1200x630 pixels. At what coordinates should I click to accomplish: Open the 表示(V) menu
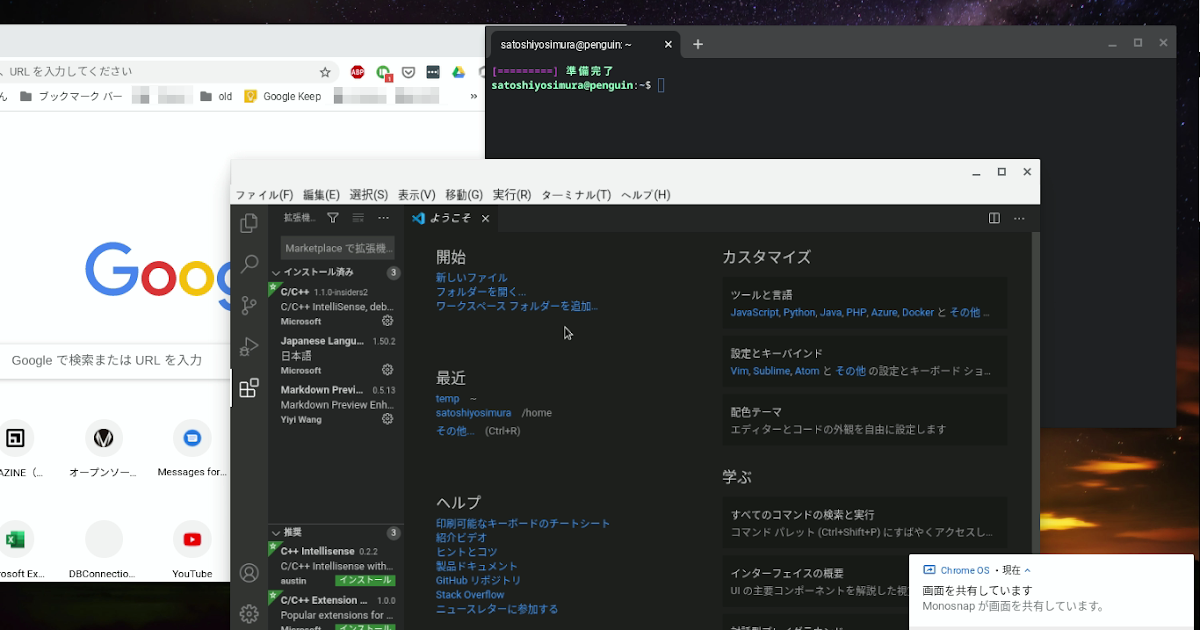click(x=416, y=195)
